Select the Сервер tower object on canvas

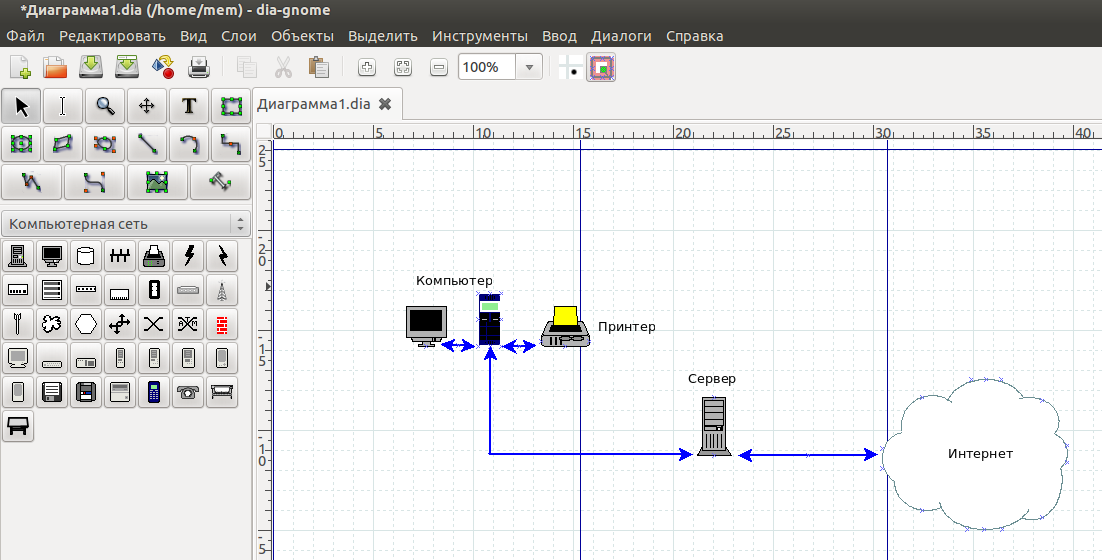(713, 426)
